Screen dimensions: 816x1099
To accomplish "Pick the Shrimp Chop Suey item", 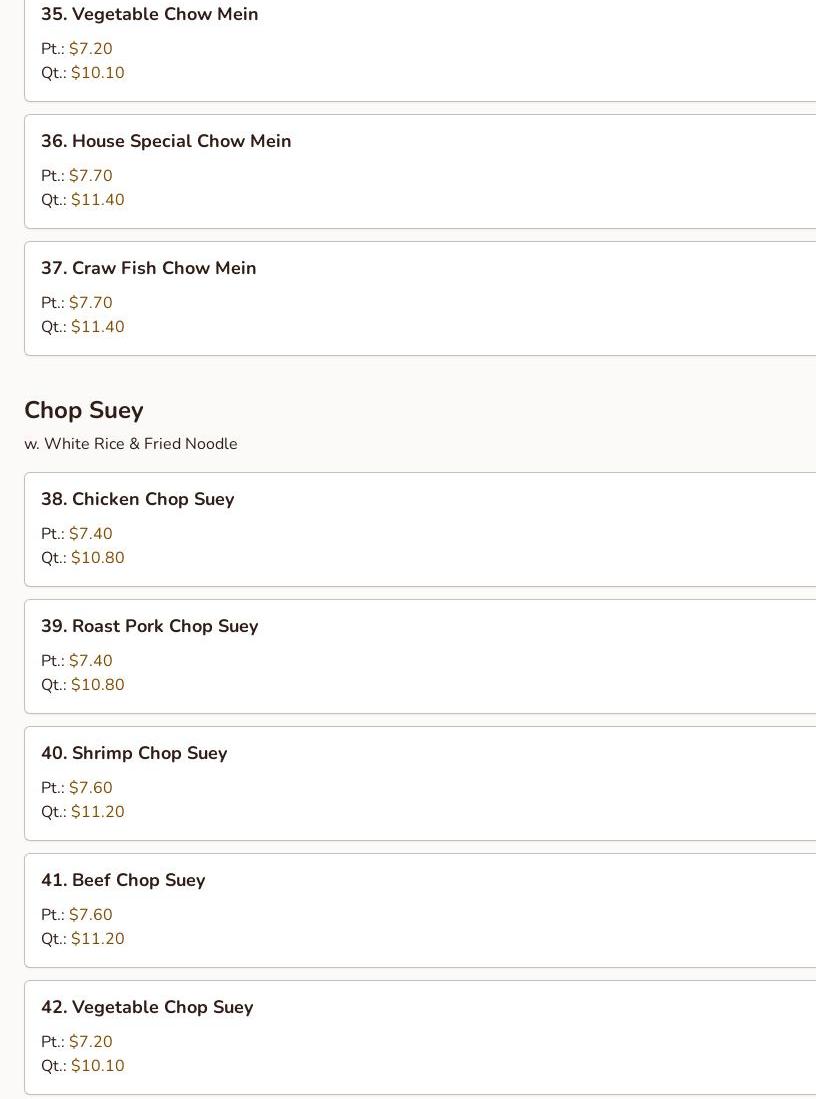I will pyautogui.click(x=134, y=753).
